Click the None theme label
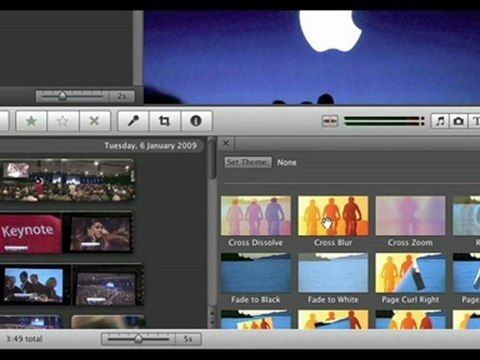 coord(287,163)
